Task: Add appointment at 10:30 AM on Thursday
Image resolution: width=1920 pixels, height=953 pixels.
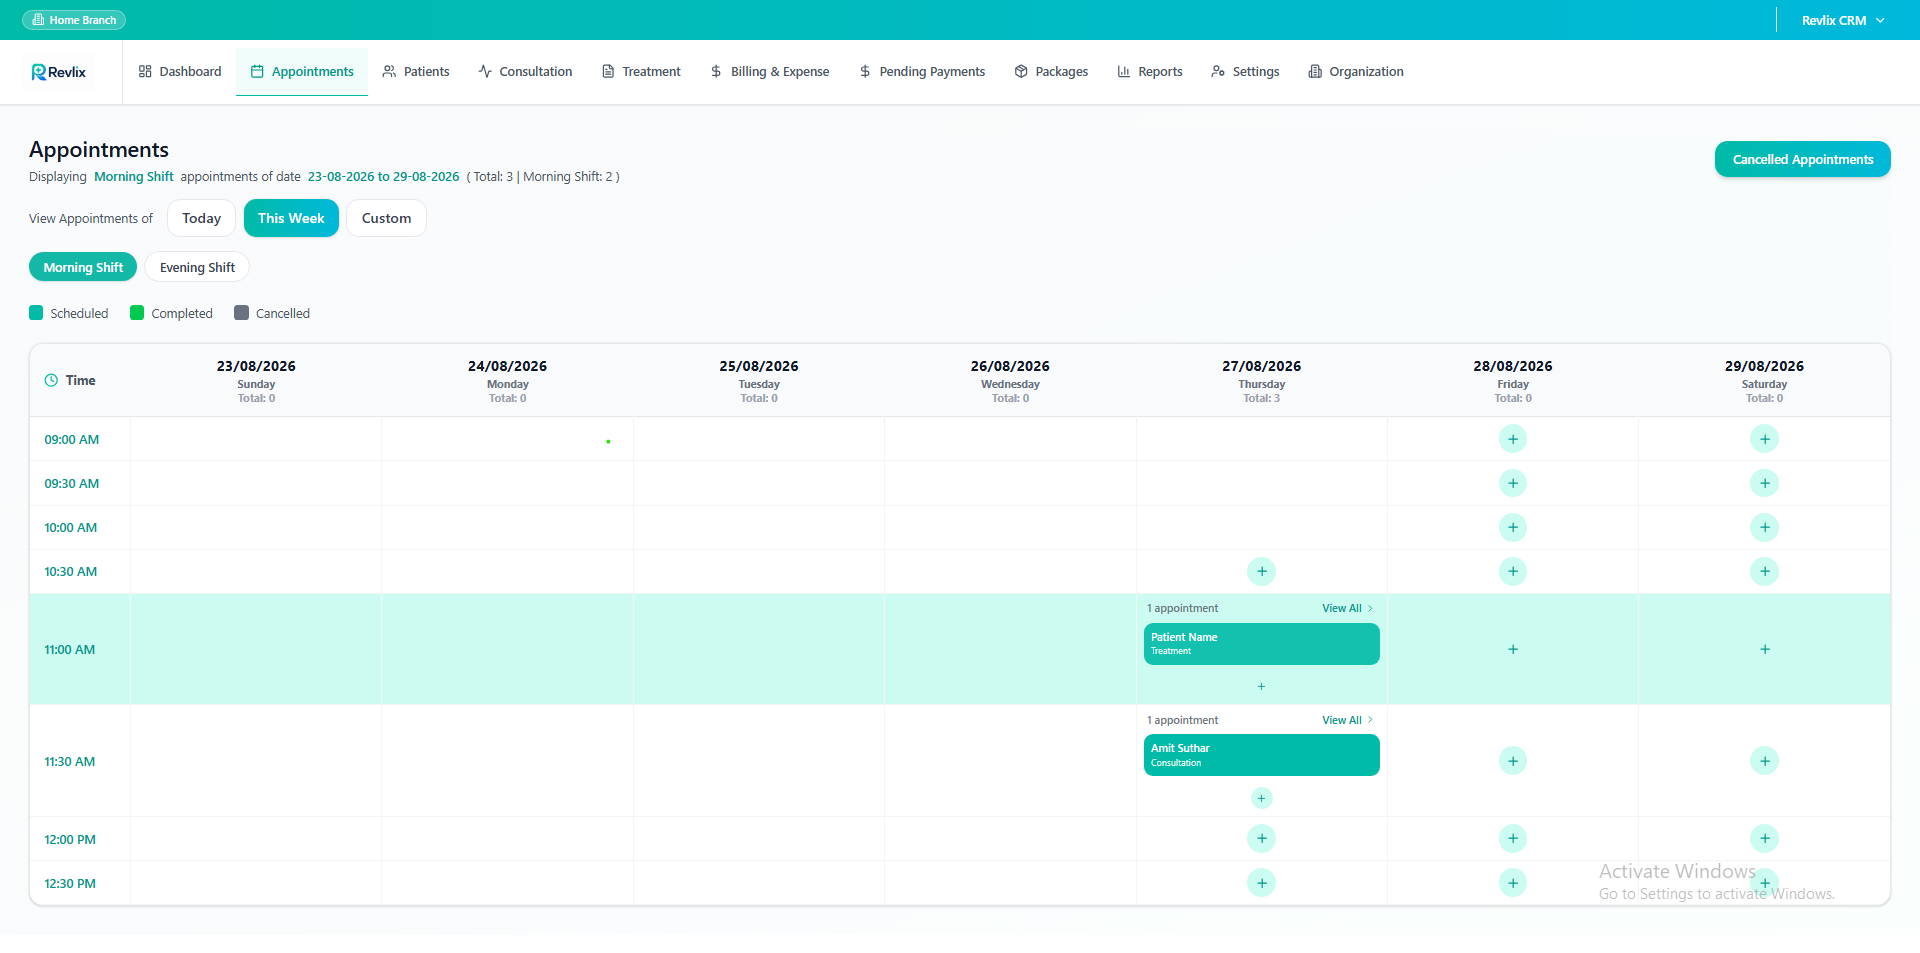Action: 1261,571
